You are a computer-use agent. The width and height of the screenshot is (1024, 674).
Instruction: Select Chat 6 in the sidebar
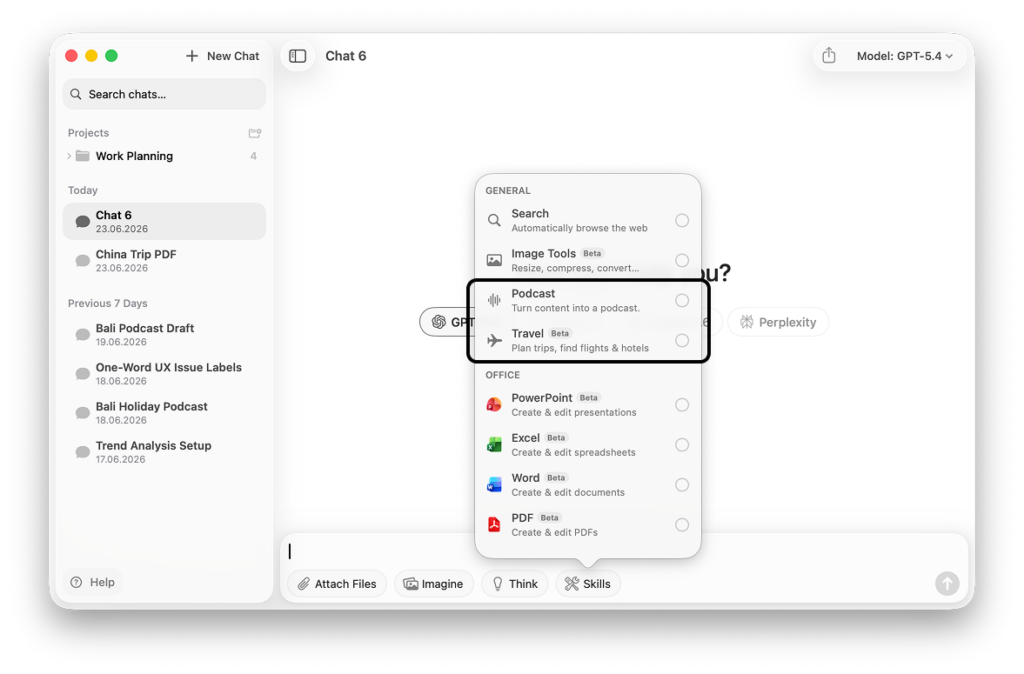point(165,221)
